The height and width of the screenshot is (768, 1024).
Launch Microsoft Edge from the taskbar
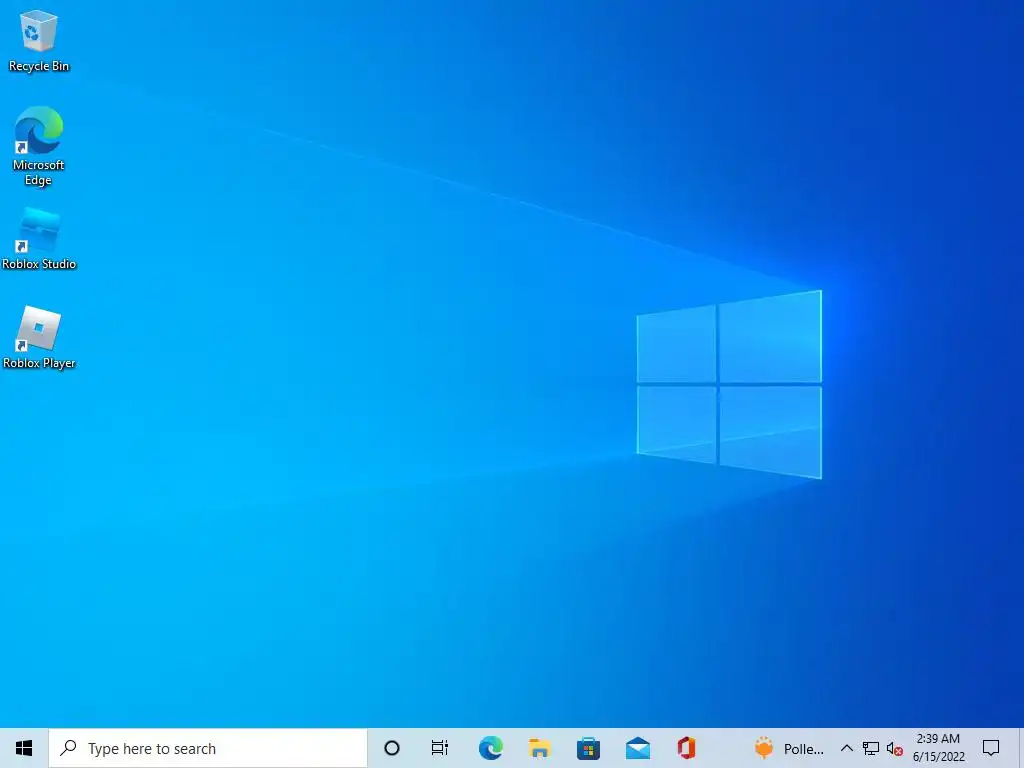pos(490,748)
